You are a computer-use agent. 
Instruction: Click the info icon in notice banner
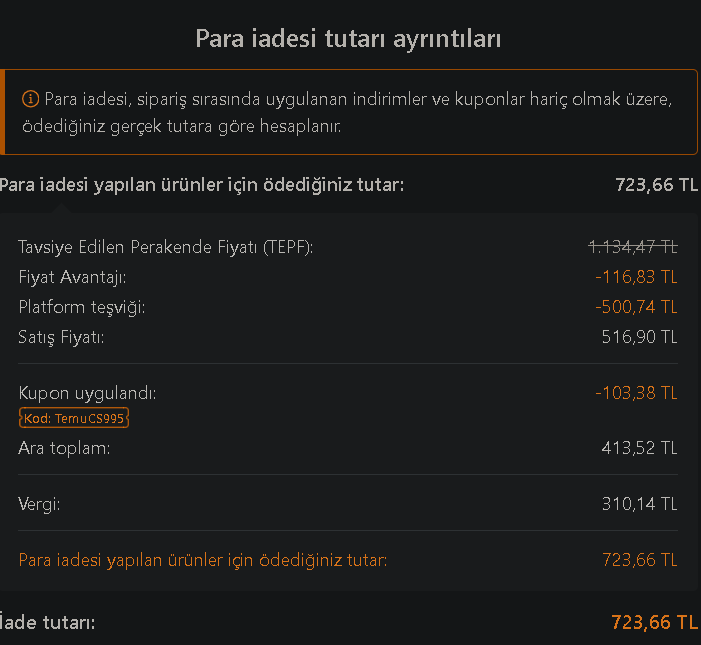pos(30,99)
